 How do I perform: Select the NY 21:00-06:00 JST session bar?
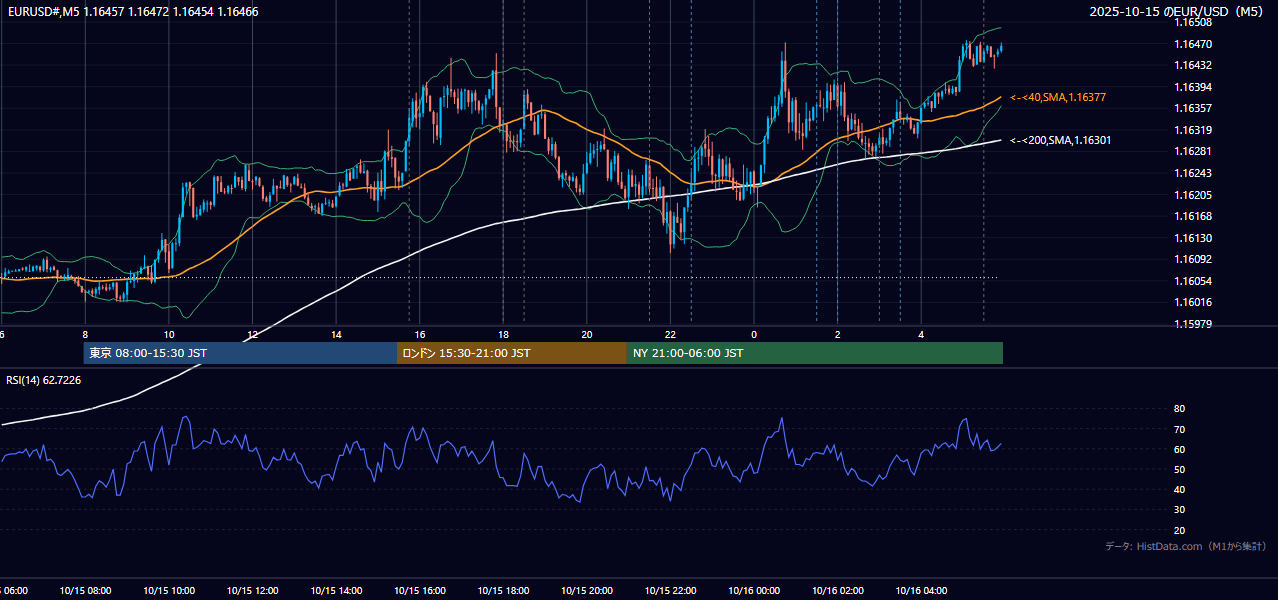(815, 353)
